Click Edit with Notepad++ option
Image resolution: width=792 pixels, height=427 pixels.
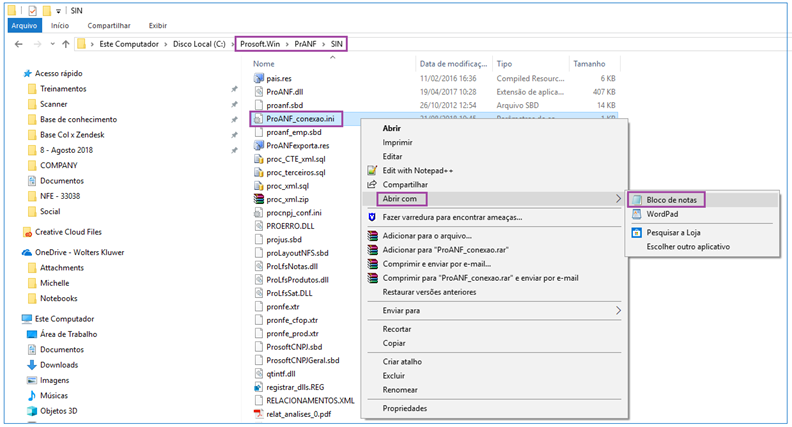417,171
